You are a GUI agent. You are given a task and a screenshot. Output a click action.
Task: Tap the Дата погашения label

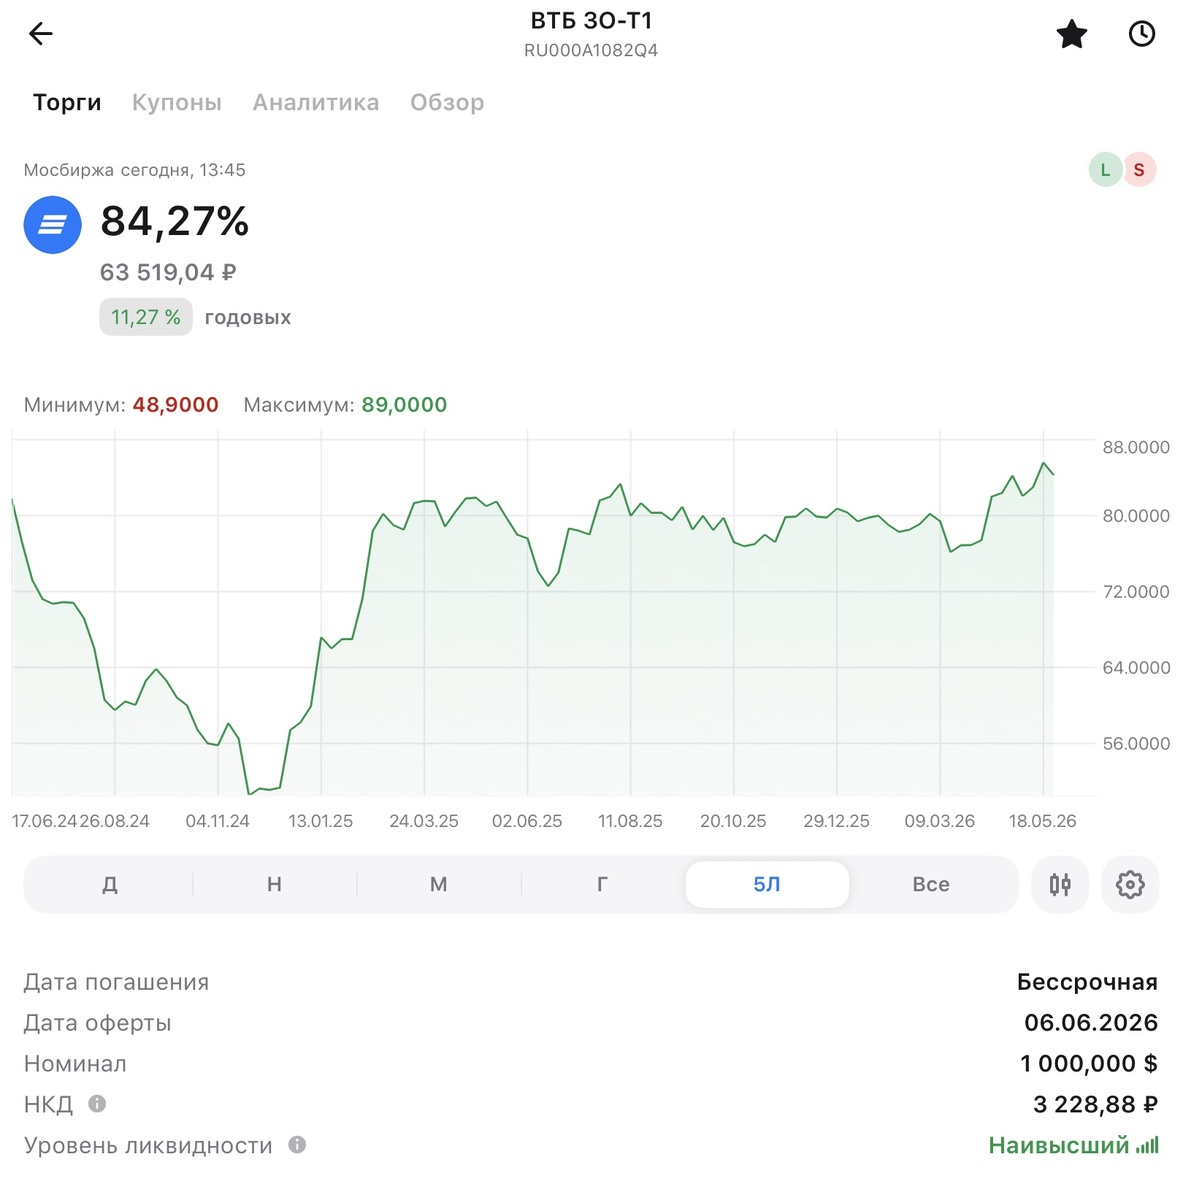tap(116, 982)
